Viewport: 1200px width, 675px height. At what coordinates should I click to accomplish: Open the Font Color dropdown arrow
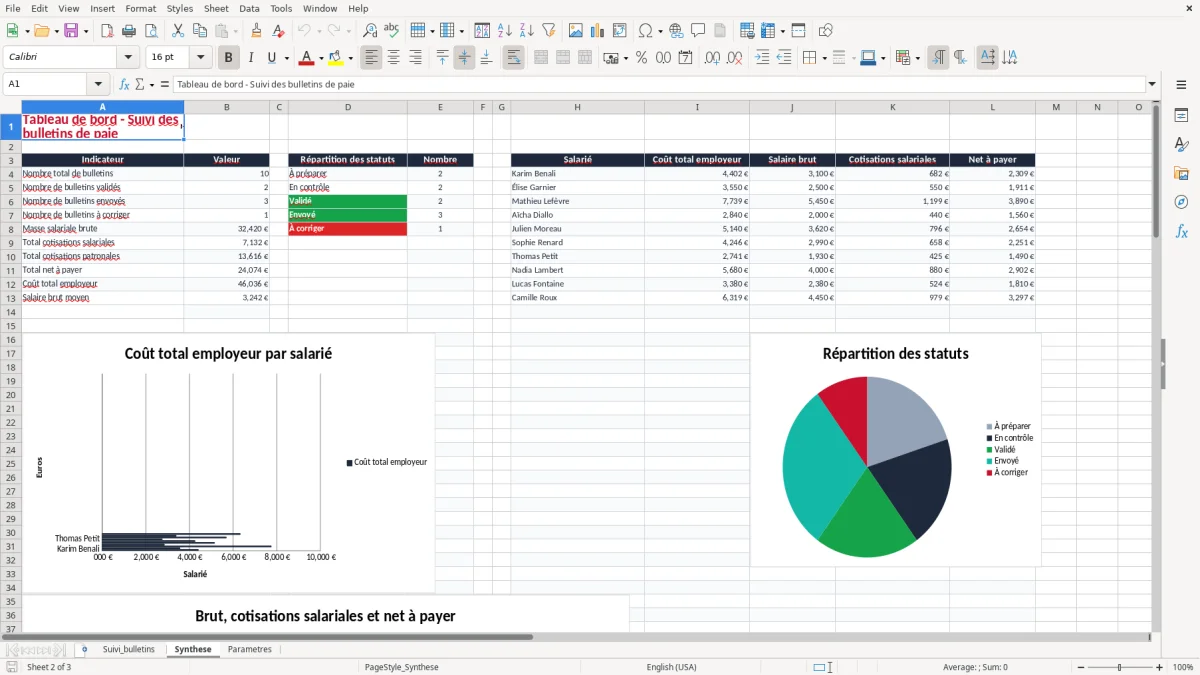321,58
